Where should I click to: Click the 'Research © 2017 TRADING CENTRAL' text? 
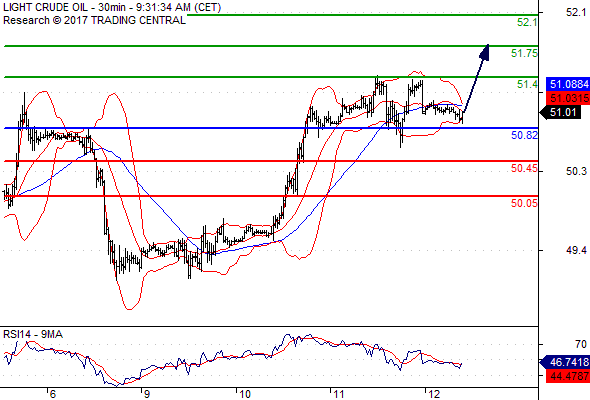coord(94,20)
